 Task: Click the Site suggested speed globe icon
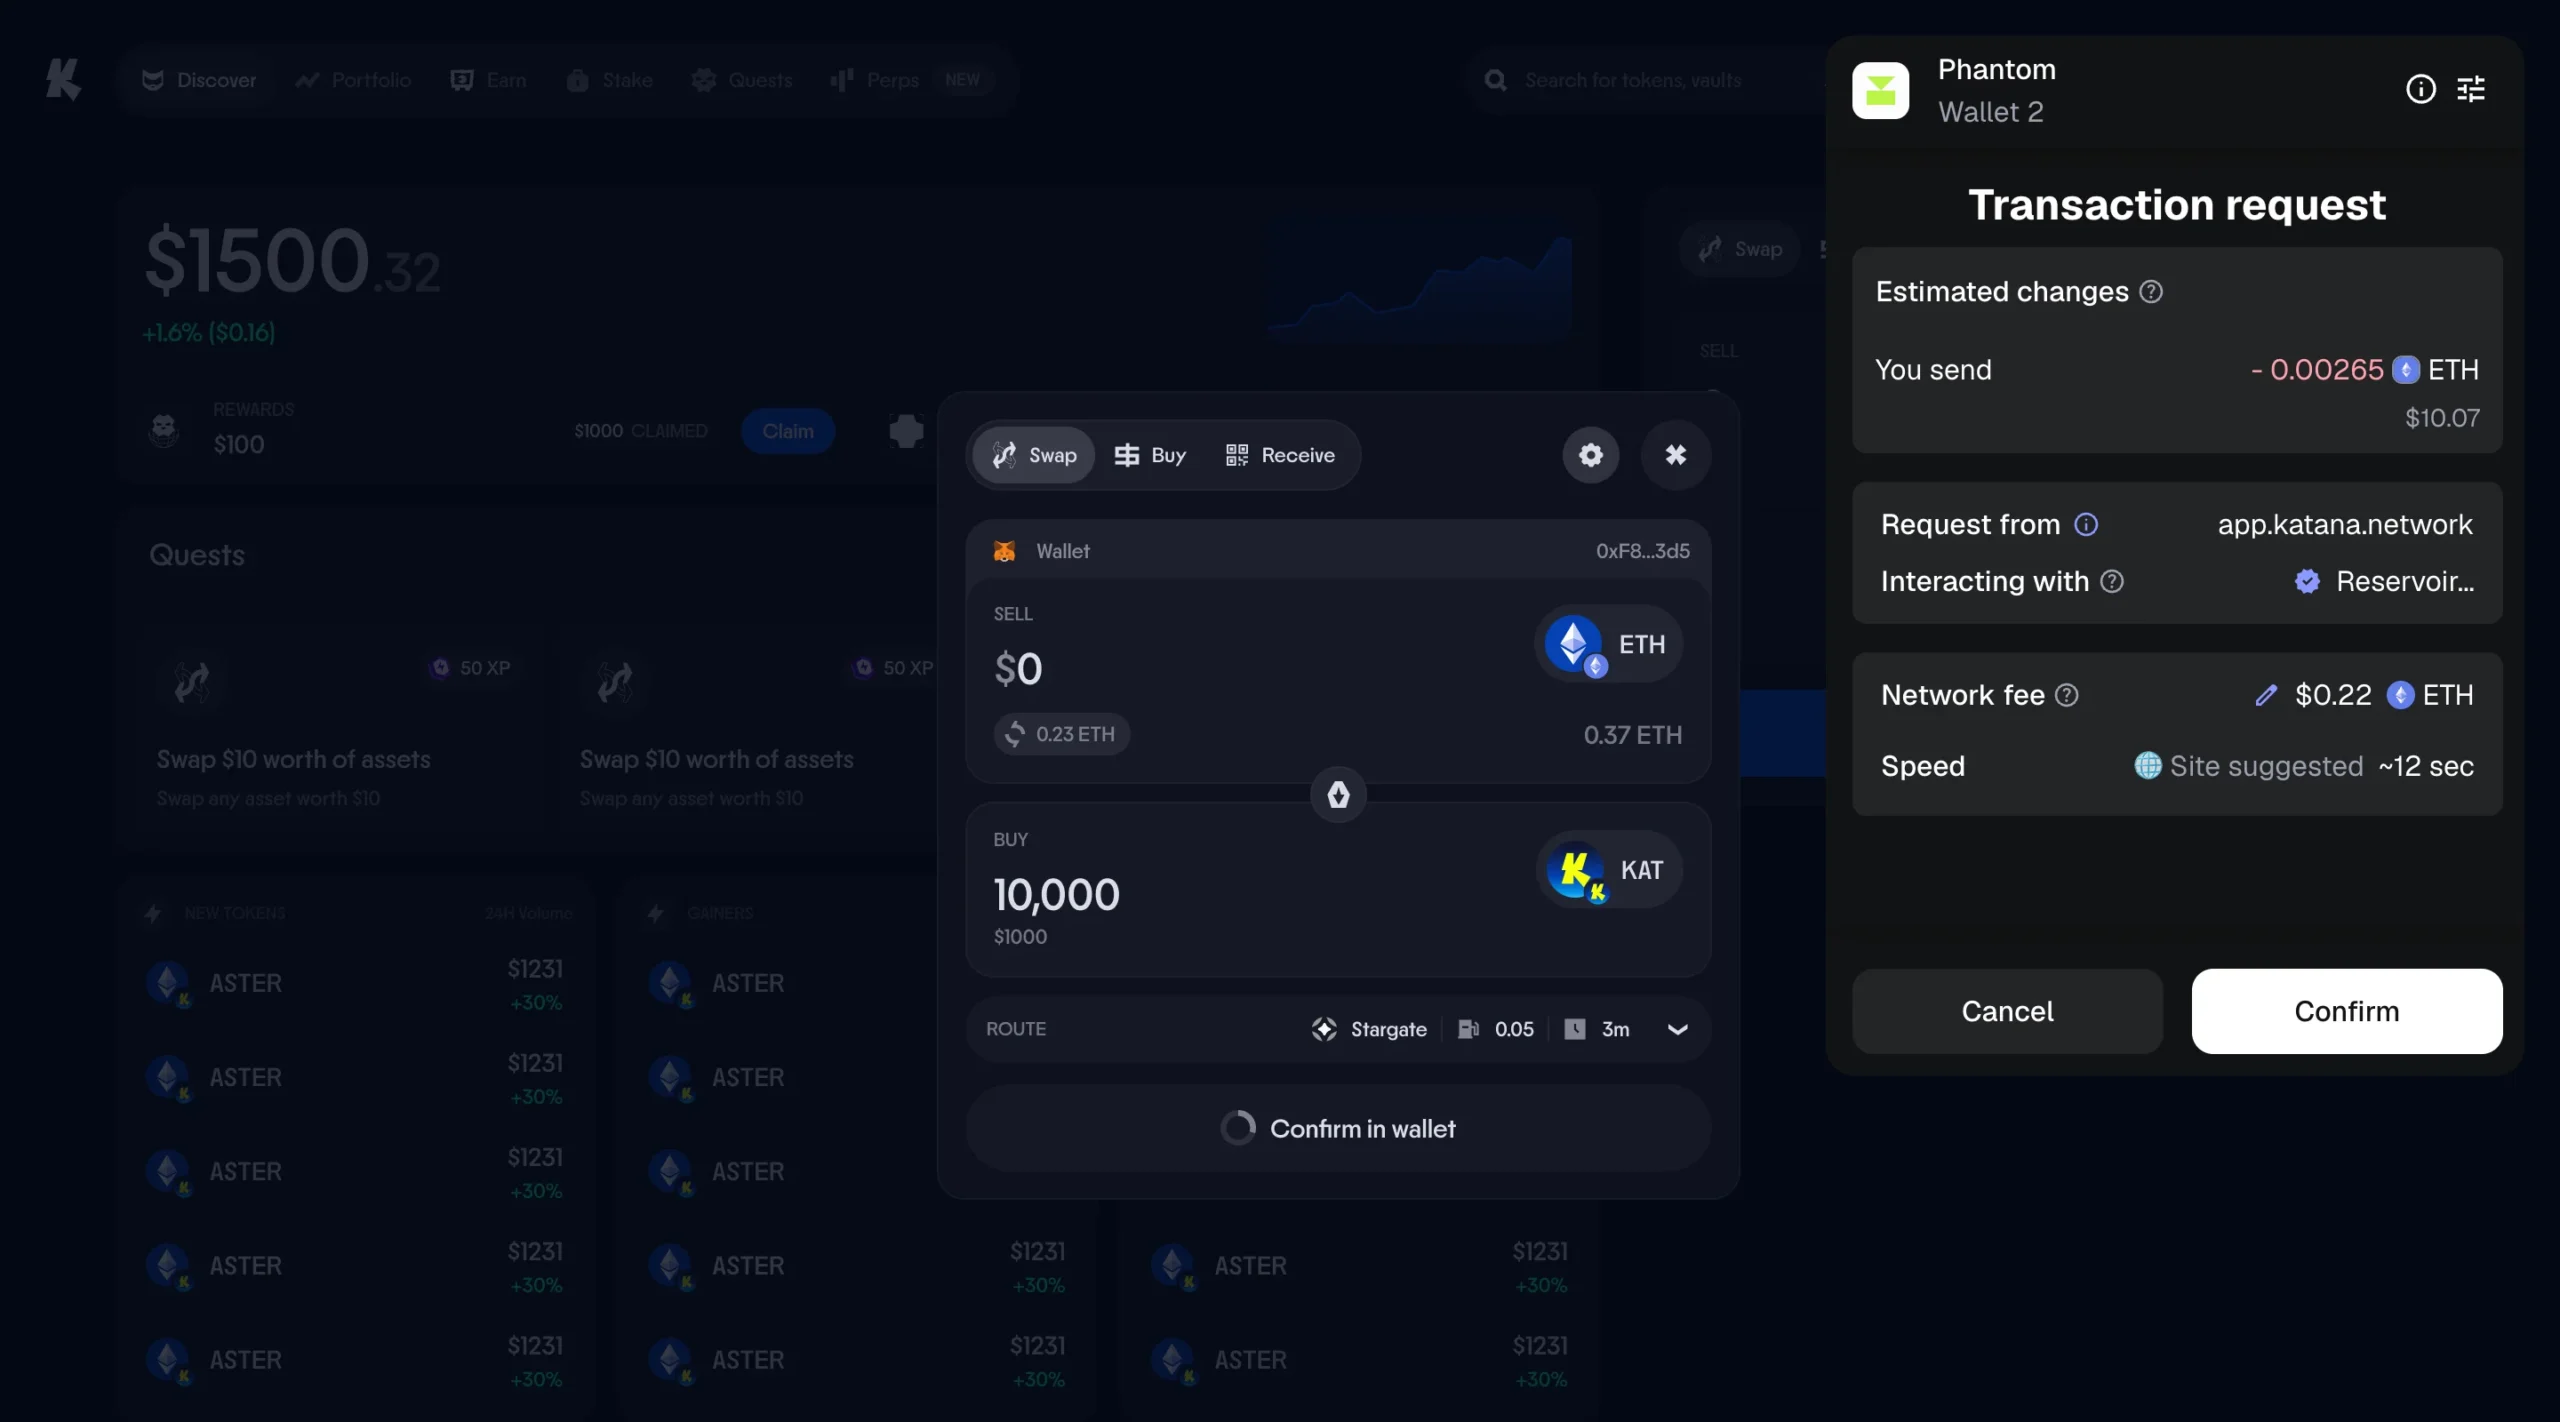pos(2148,766)
